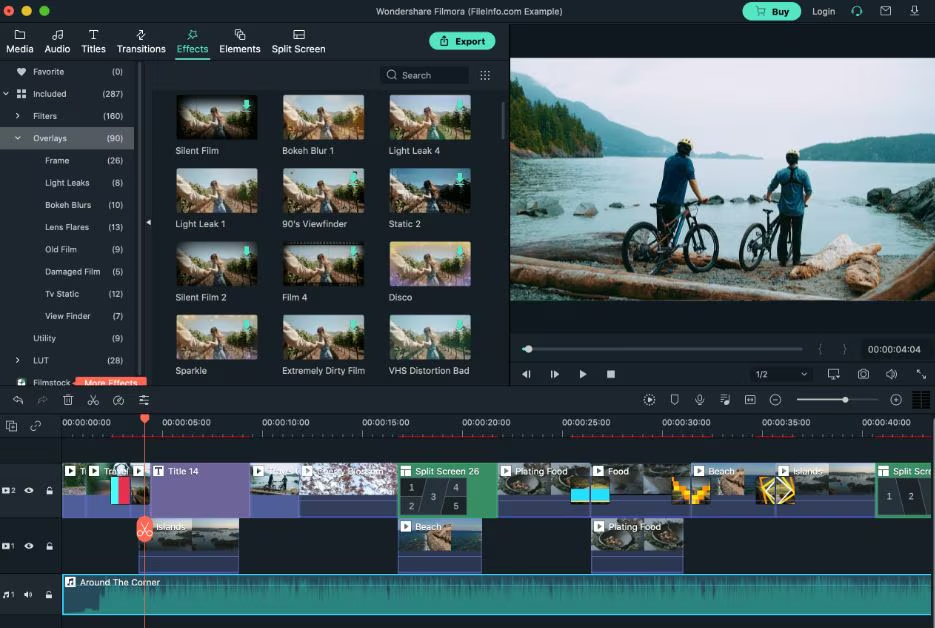Click the Buy button

(771, 11)
